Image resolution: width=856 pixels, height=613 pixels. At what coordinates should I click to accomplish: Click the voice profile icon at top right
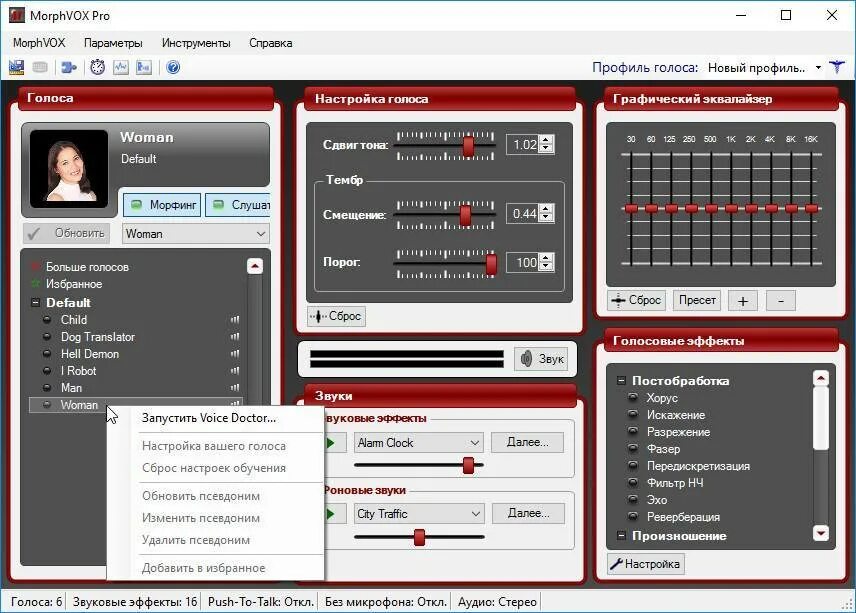pyautogui.click(x=836, y=68)
